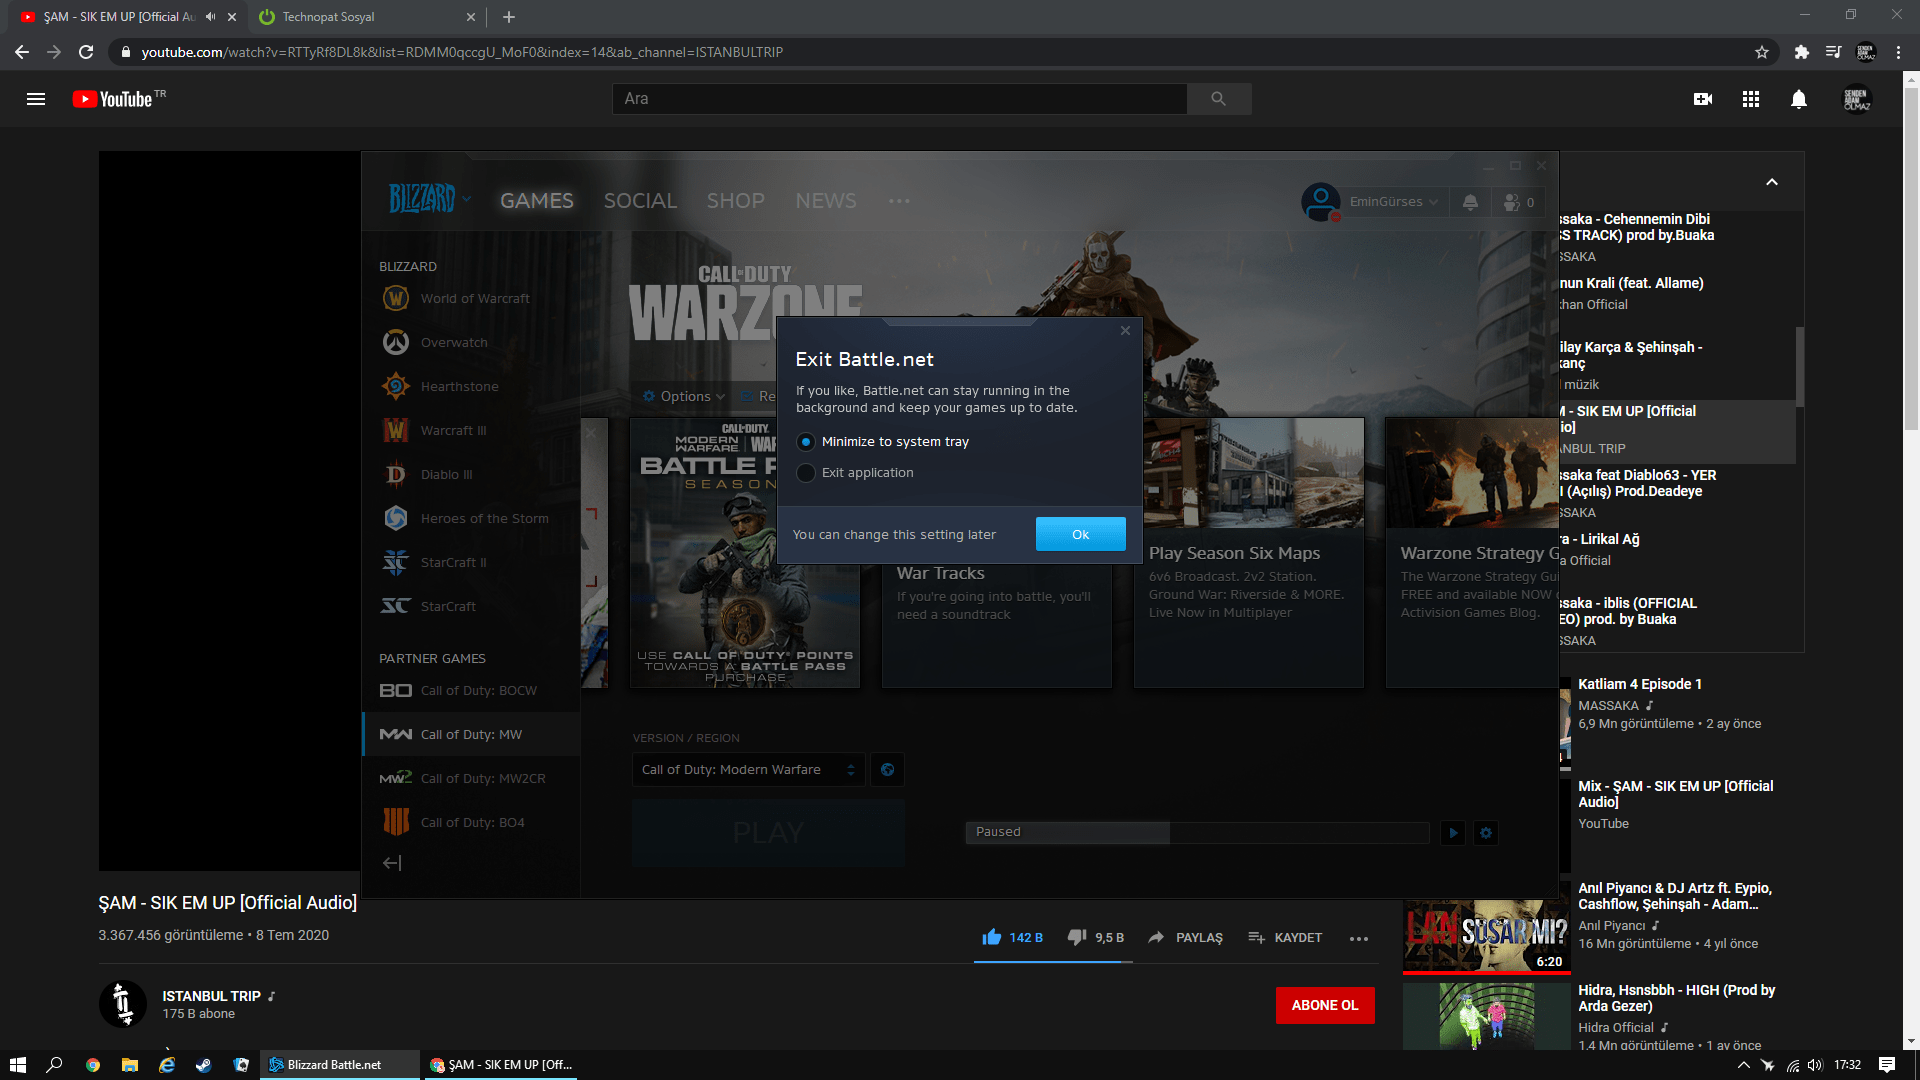Collapse the YouTube playlist panel chevron
The height and width of the screenshot is (1080, 1920).
(x=1771, y=182)
